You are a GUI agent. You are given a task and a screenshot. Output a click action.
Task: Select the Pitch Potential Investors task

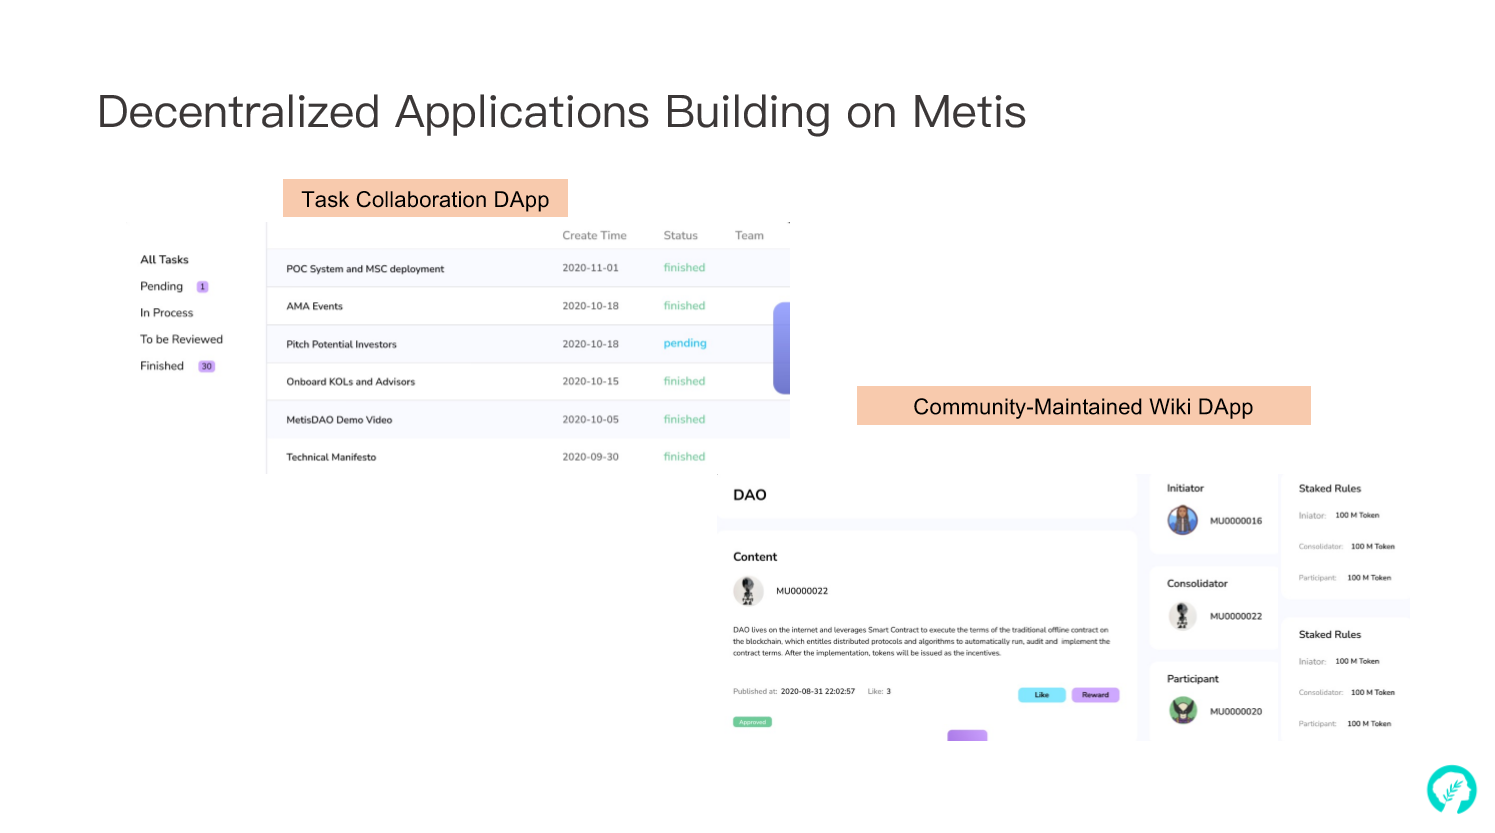click(x=341, y=345)
